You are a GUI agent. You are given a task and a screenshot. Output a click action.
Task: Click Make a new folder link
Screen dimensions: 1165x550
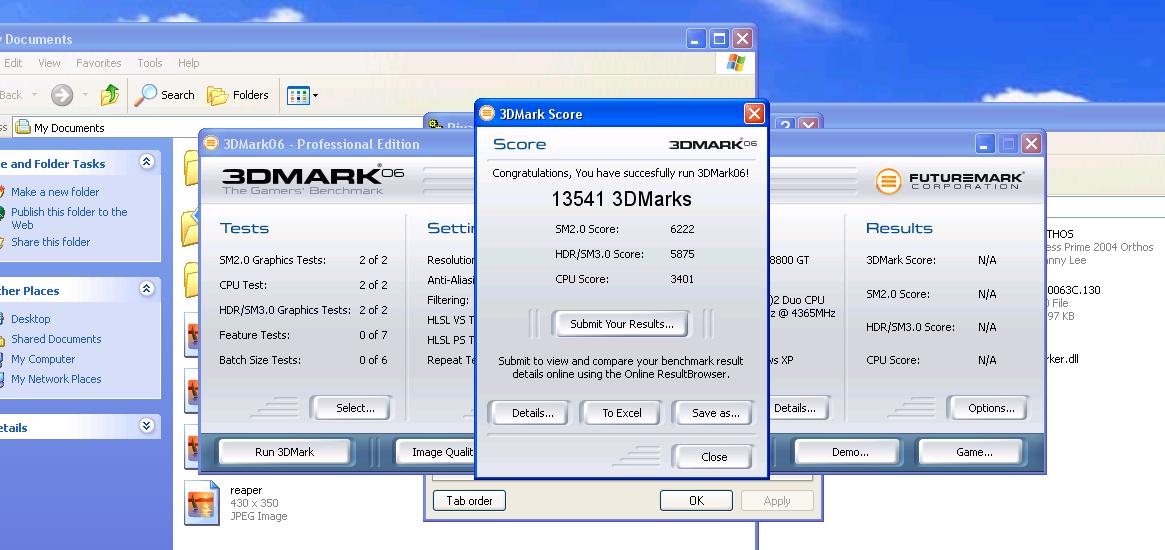(x=55, y=192)
